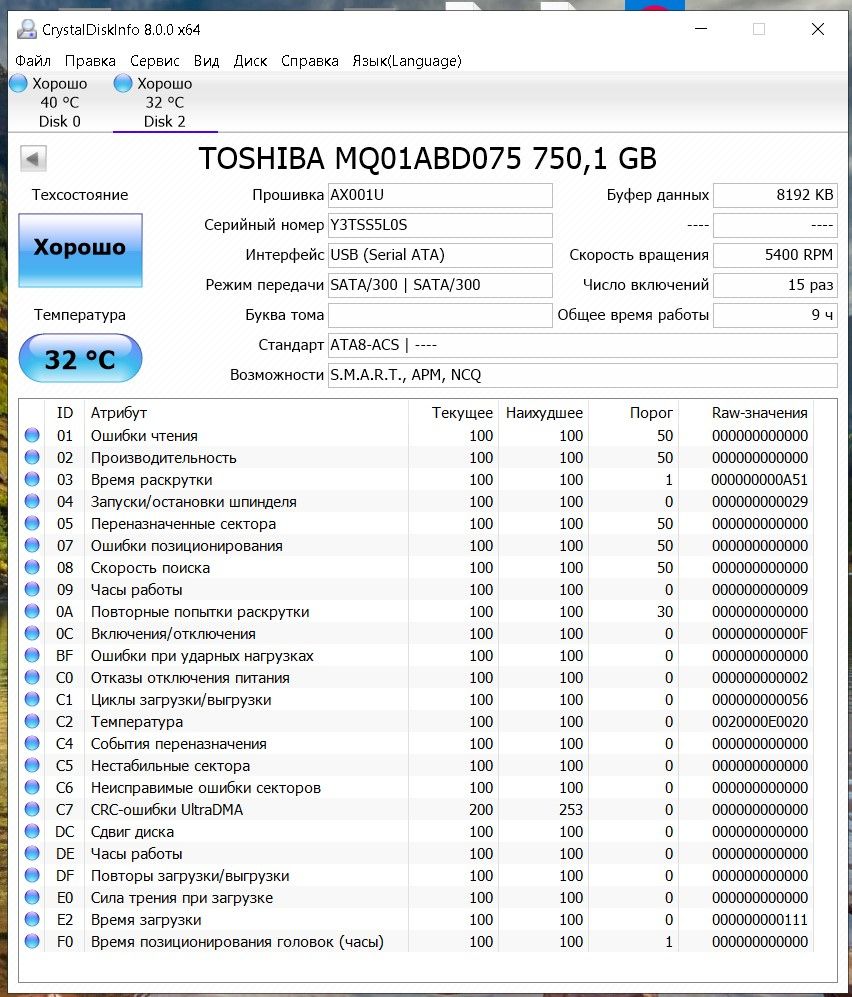Viewport: 852px width, 997px height.
Task: Click the Режим передачи field SATA/300
Action: tap(440, 285)
